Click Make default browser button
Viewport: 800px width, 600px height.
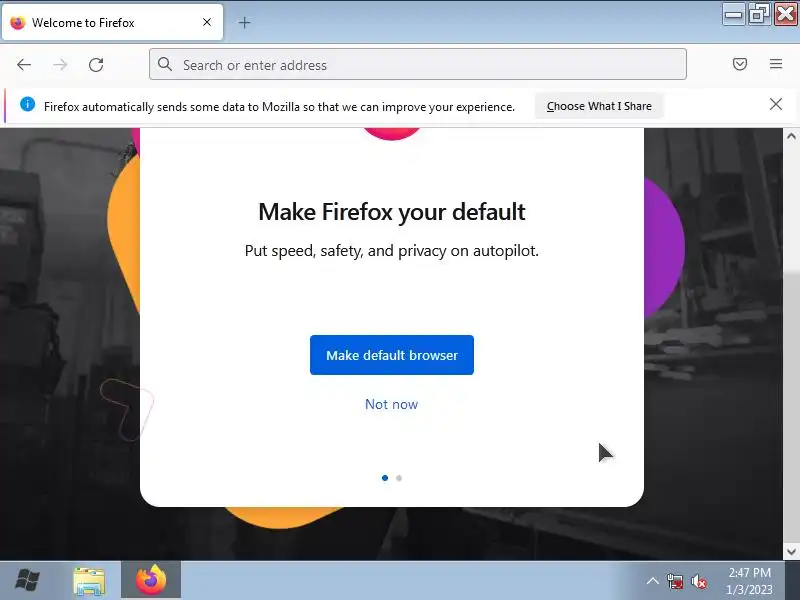392,355
